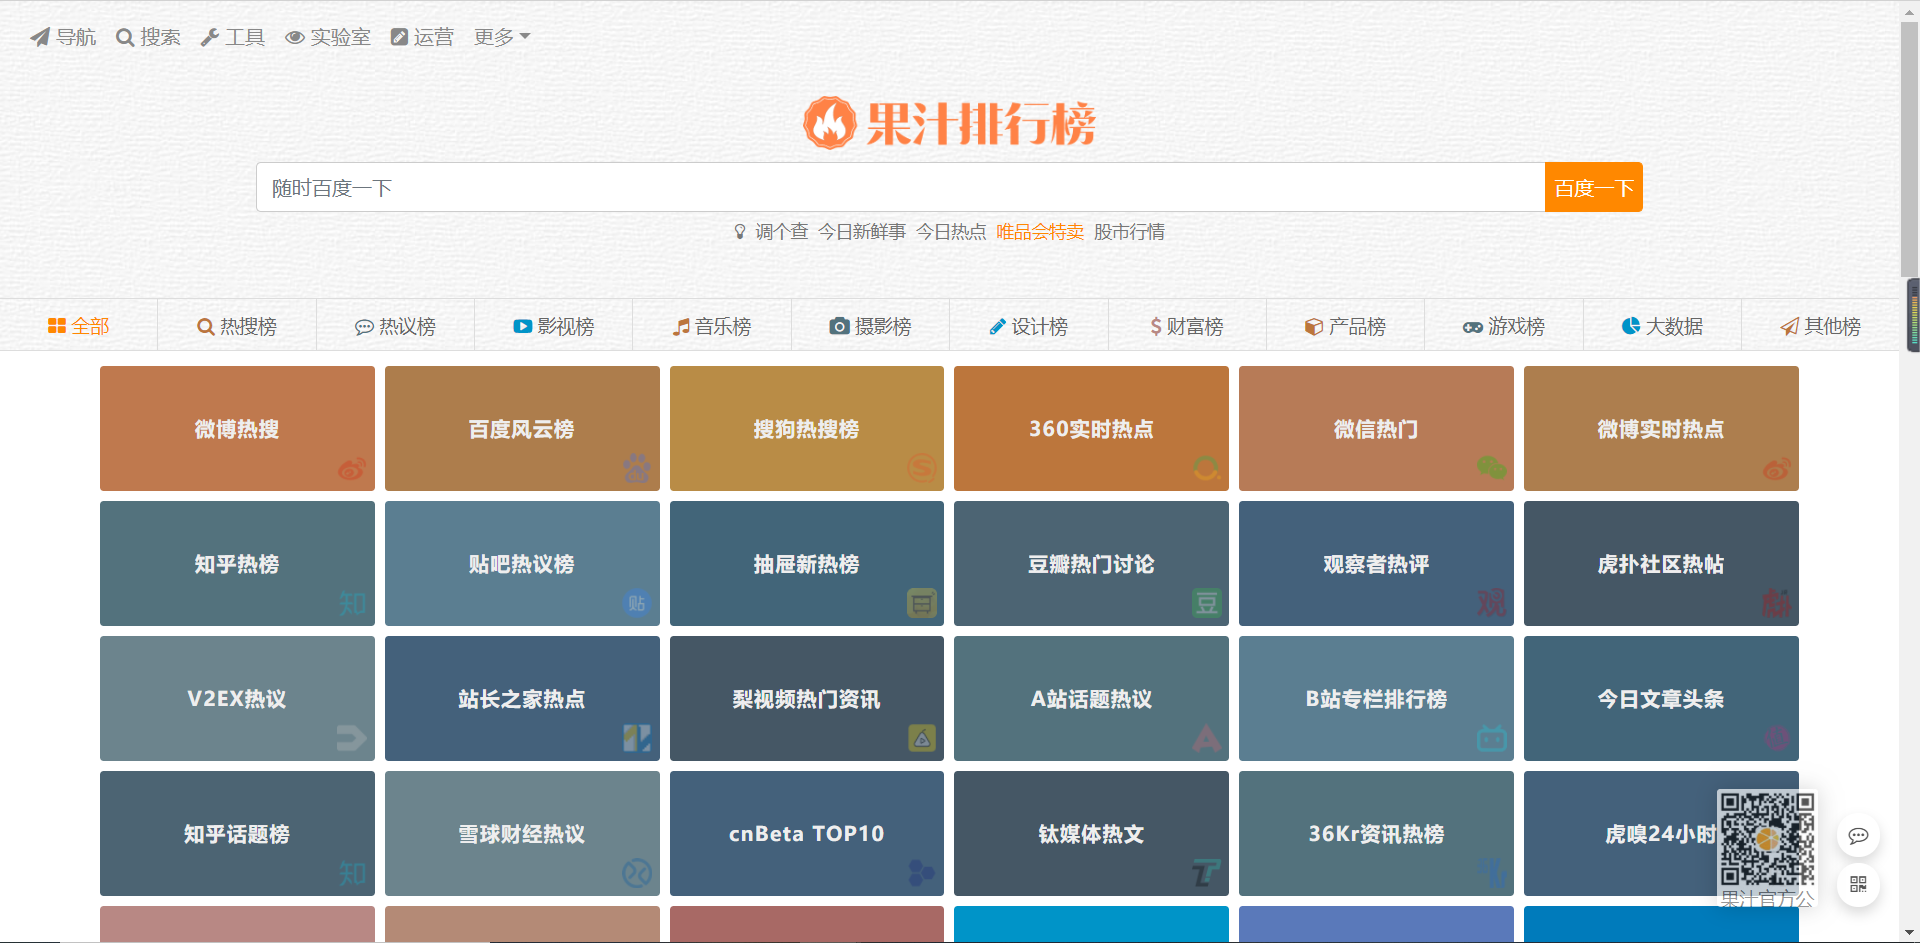The width and height of the screenshot is (1920, 943).
Task: Click the brush icon on the 设计榜 tab
Action: (997, 326)
